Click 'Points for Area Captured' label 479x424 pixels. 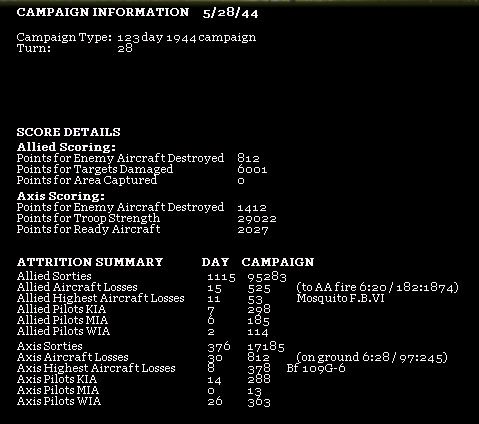[87, 180]
